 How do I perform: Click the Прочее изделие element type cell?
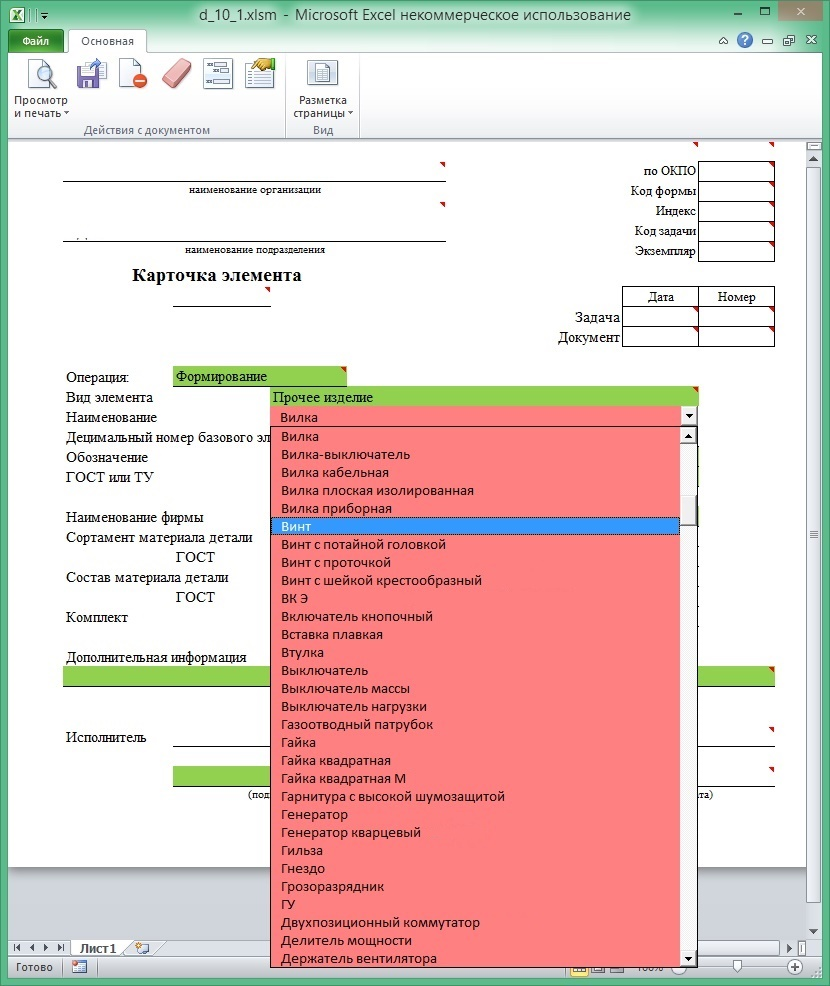pyautogui.click(x=484, y=396)
